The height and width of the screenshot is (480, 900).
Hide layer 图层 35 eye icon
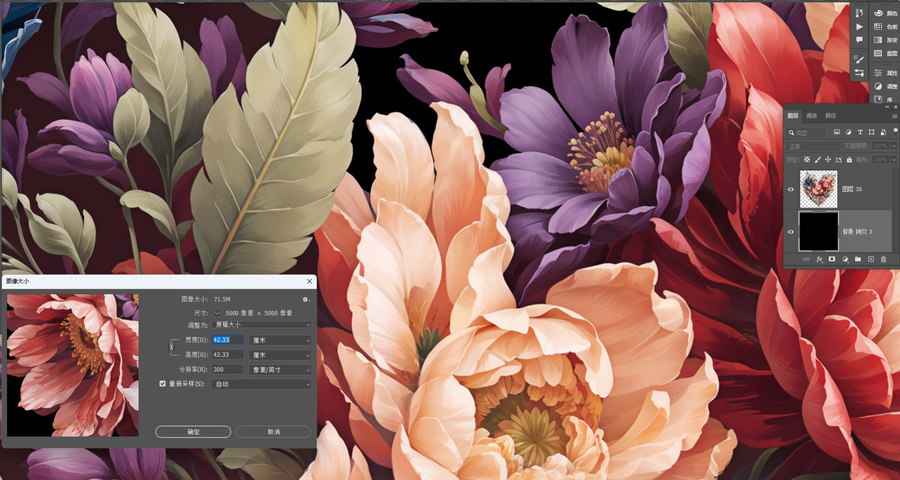[791, 188]
